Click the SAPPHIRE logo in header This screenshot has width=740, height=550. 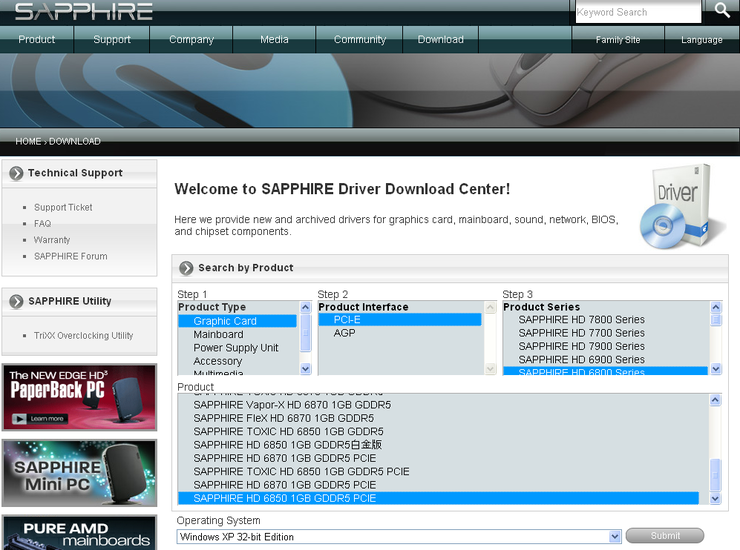(x=84, y=12)
